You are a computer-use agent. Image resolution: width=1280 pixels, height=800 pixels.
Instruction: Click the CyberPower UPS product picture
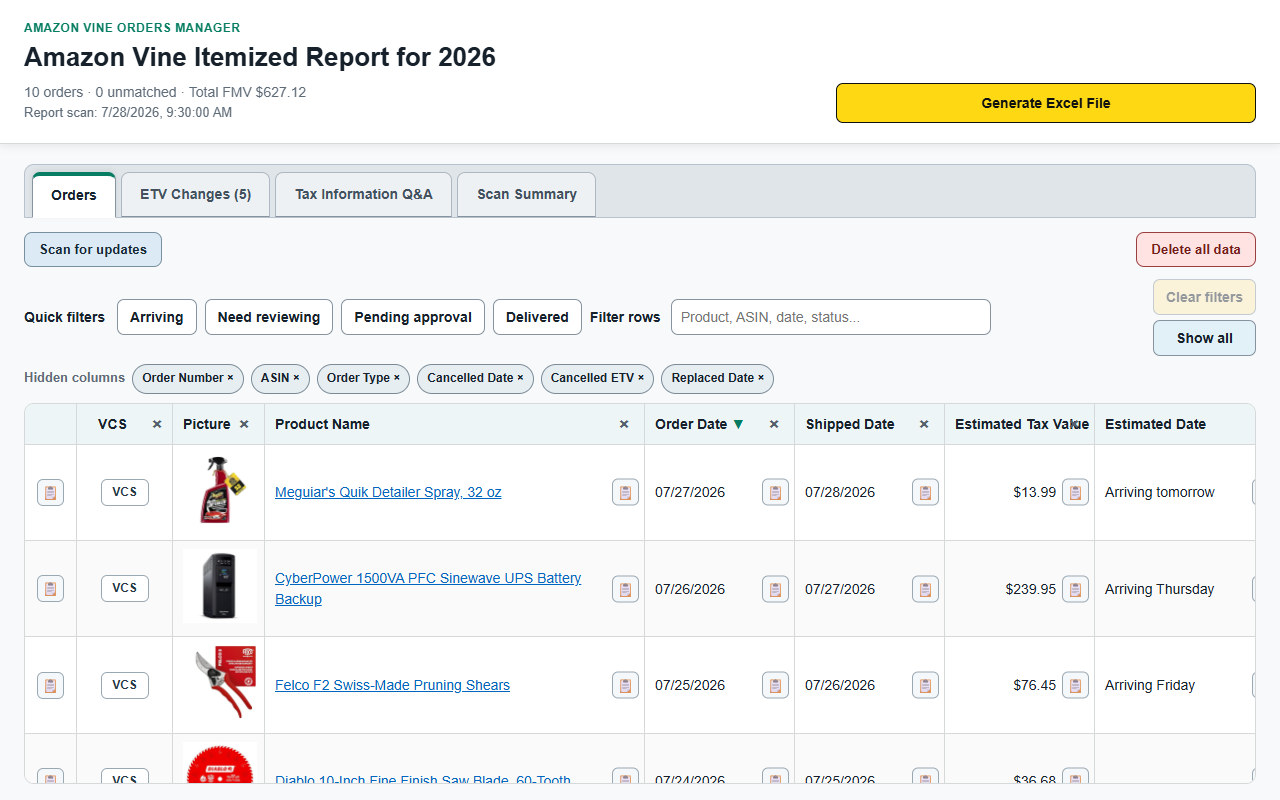pyautogui.click(x=219, y=587)
